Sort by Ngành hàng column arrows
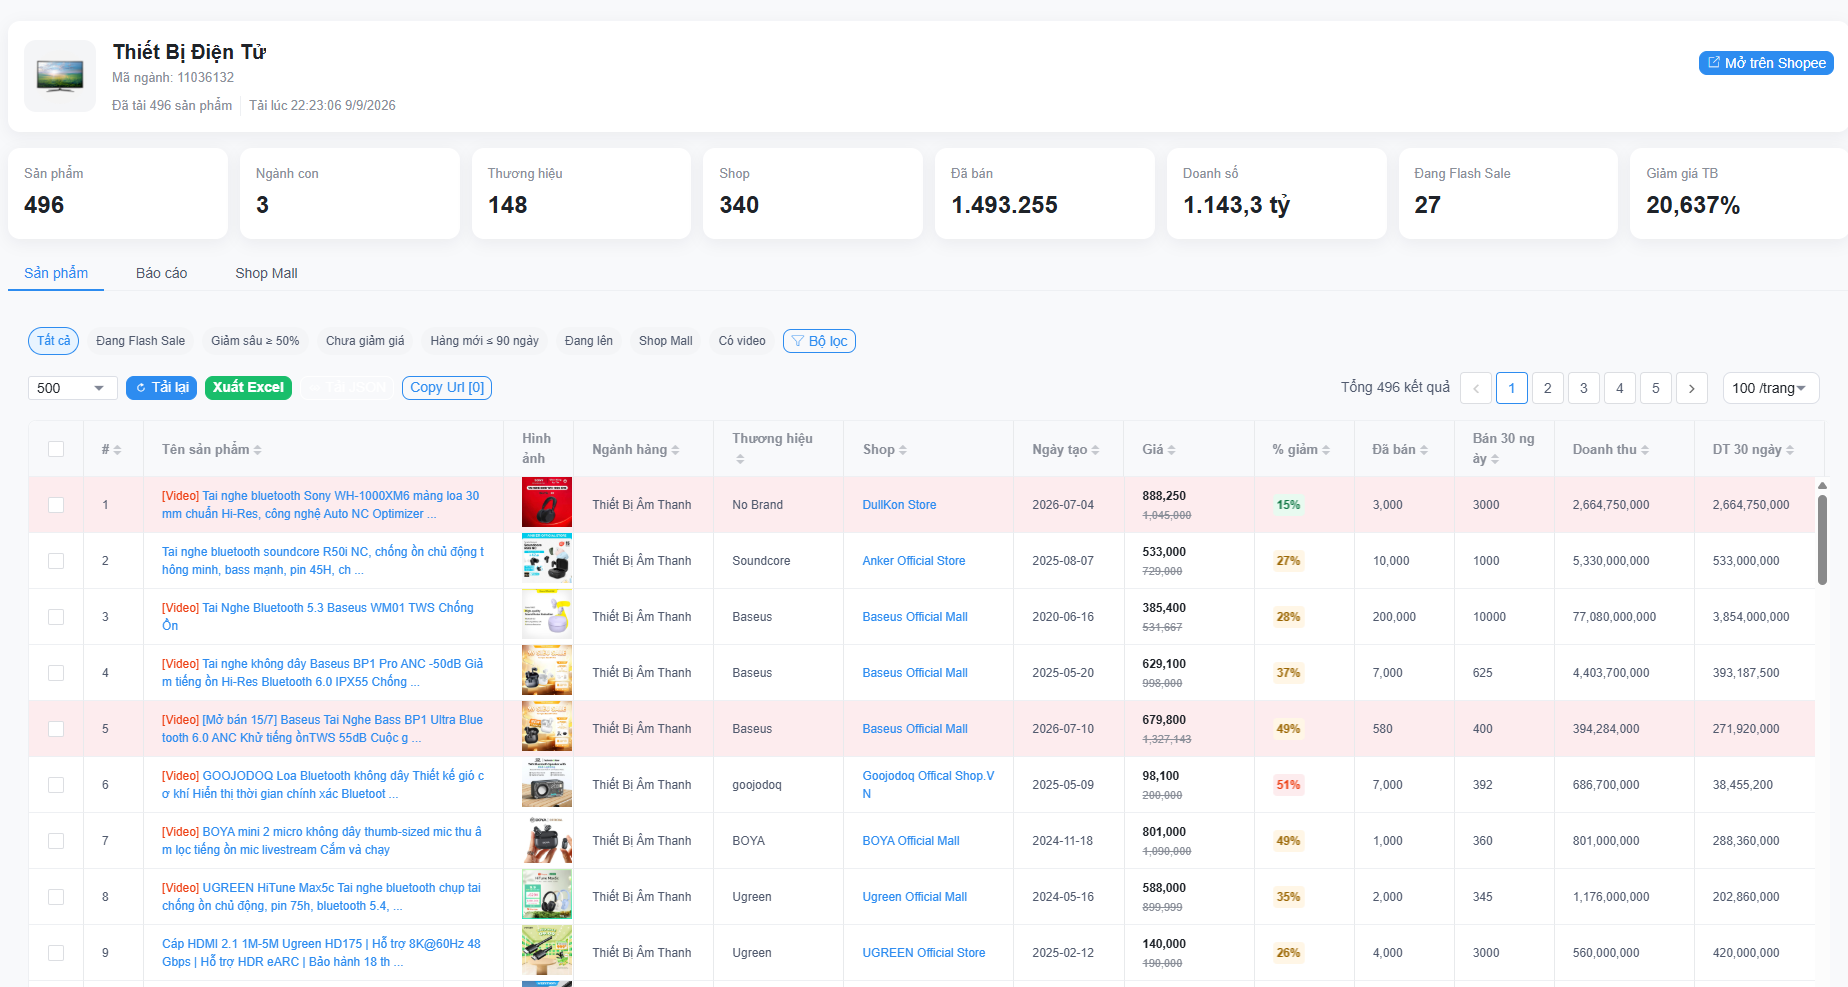1848x987 pixels. [x=675, y=450]
